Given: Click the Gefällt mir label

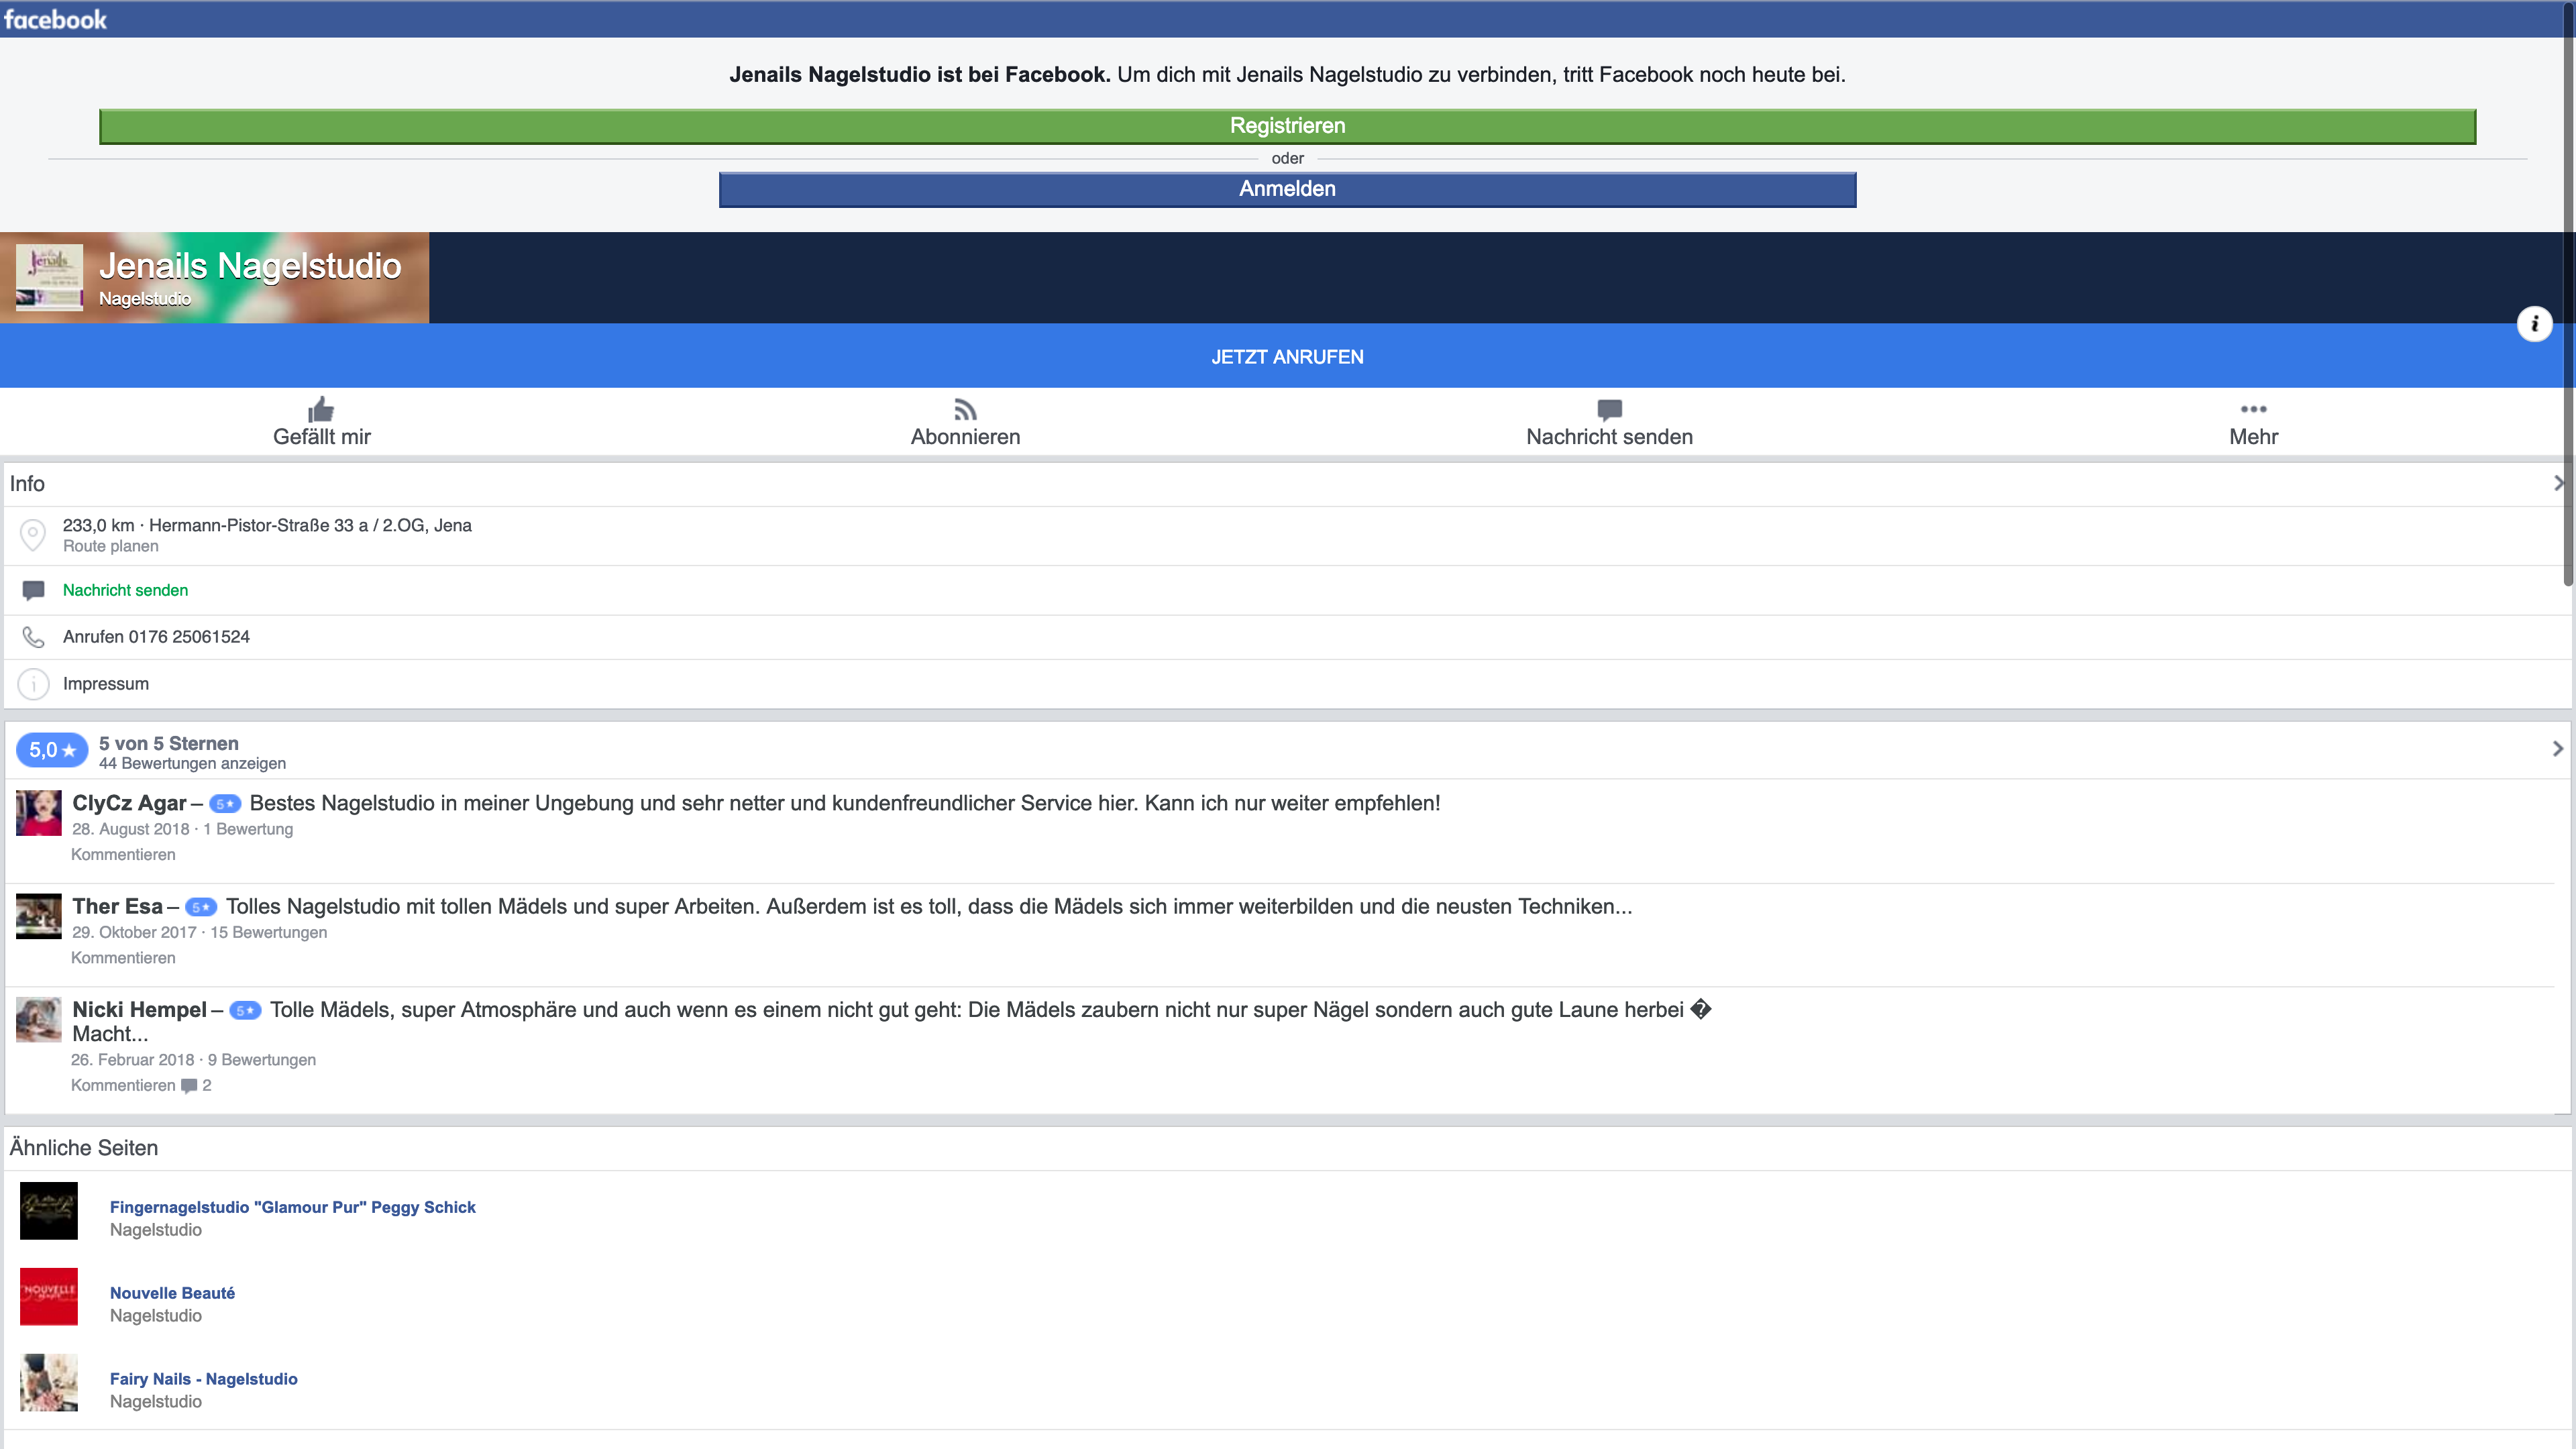Looking at the screenshot, I should click(x=321, y=437).
